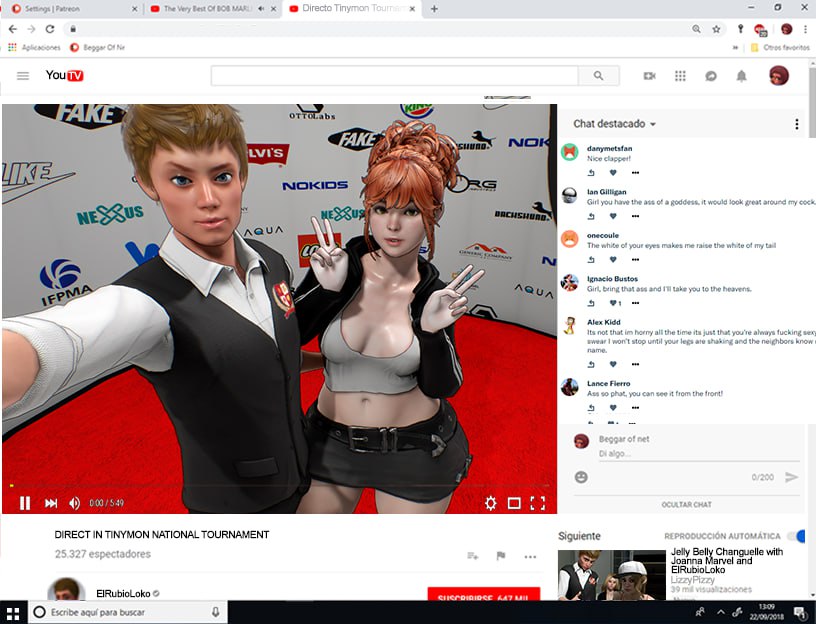
Task: Mute the video volume
Action: point(74,503)
